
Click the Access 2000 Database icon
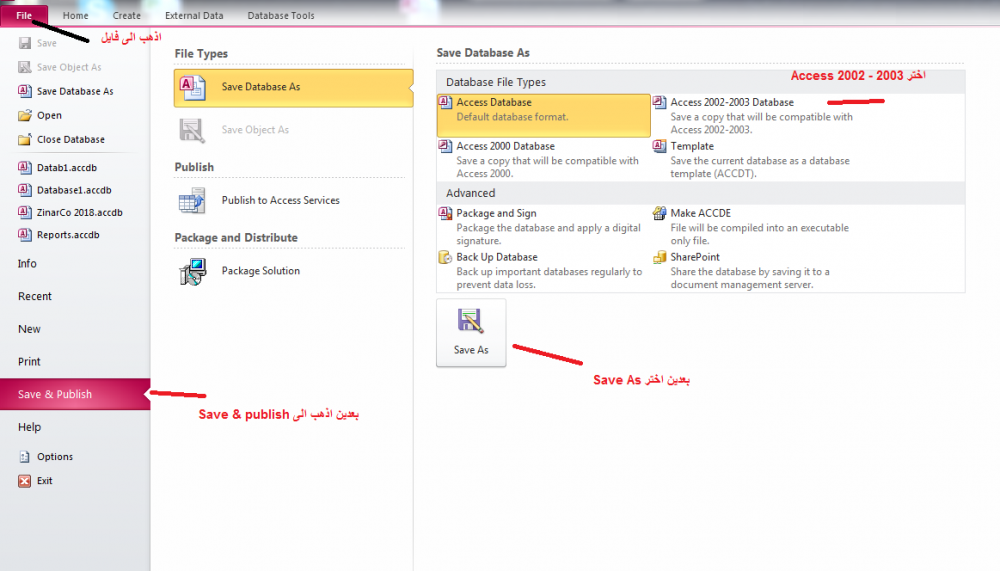pyautogui.click(x=446, y=146)
